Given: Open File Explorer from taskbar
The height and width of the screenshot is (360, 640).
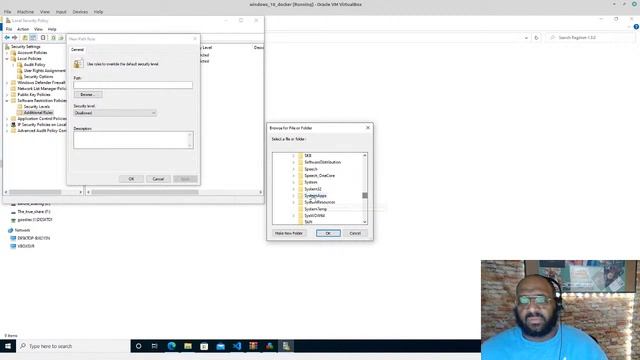Looking at the screenshot, I should click(188, 346).
